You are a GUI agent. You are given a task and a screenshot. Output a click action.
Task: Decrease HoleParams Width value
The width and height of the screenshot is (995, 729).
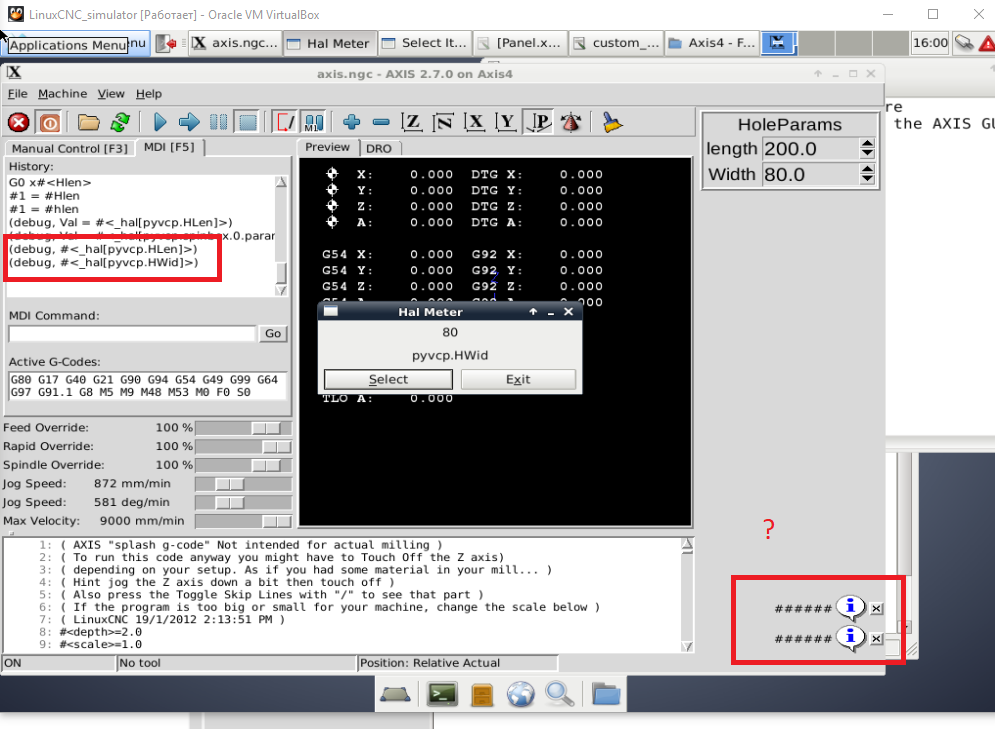coord(867,180)
